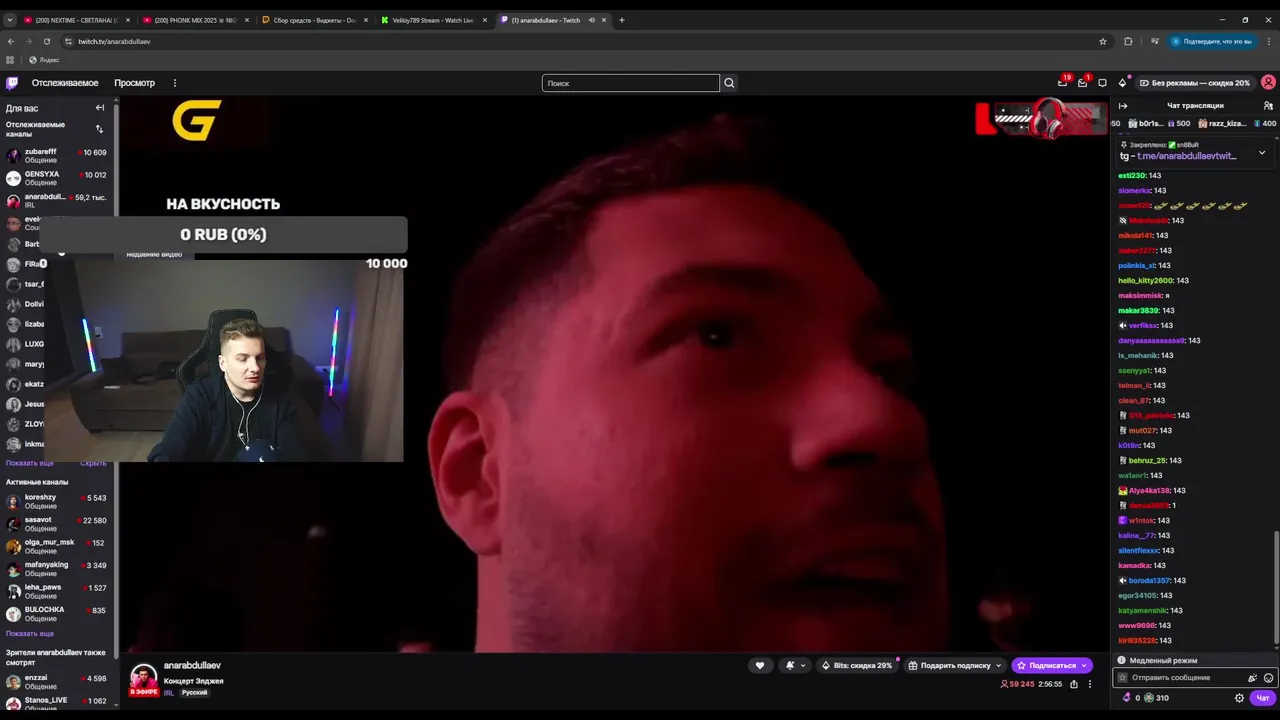Open Просмотр browse menu
The image size is (1280, 720).
[x=134, y=83]
